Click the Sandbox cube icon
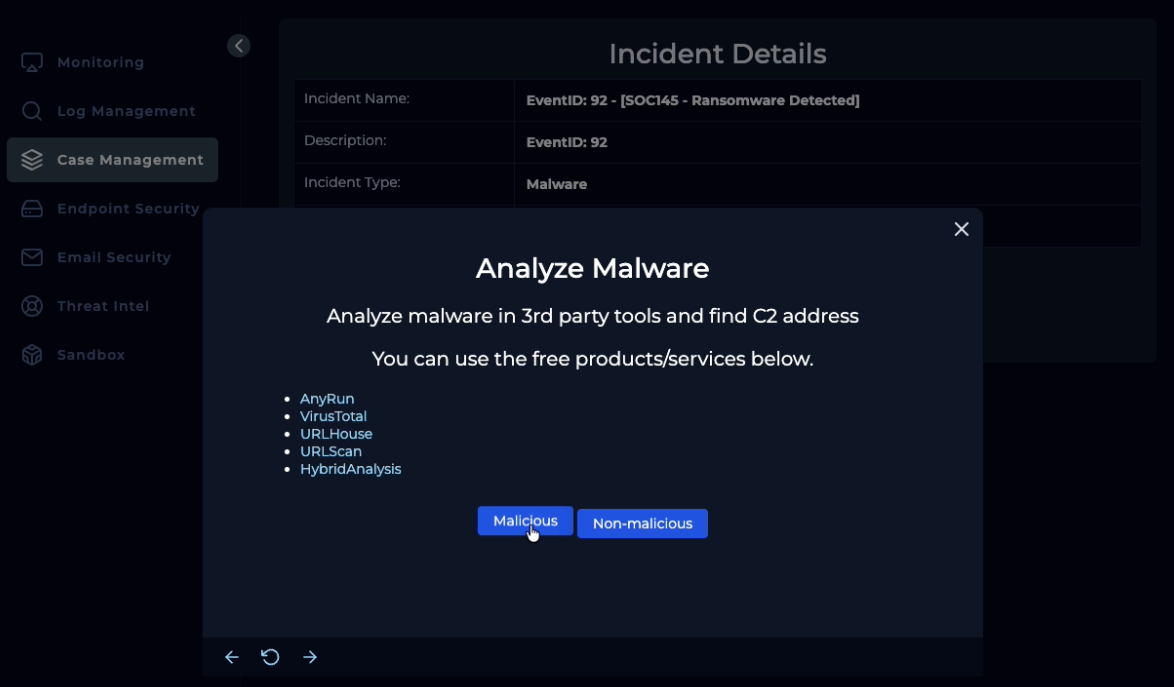Viewport: 1174px width, 687px height. (32, 355)
